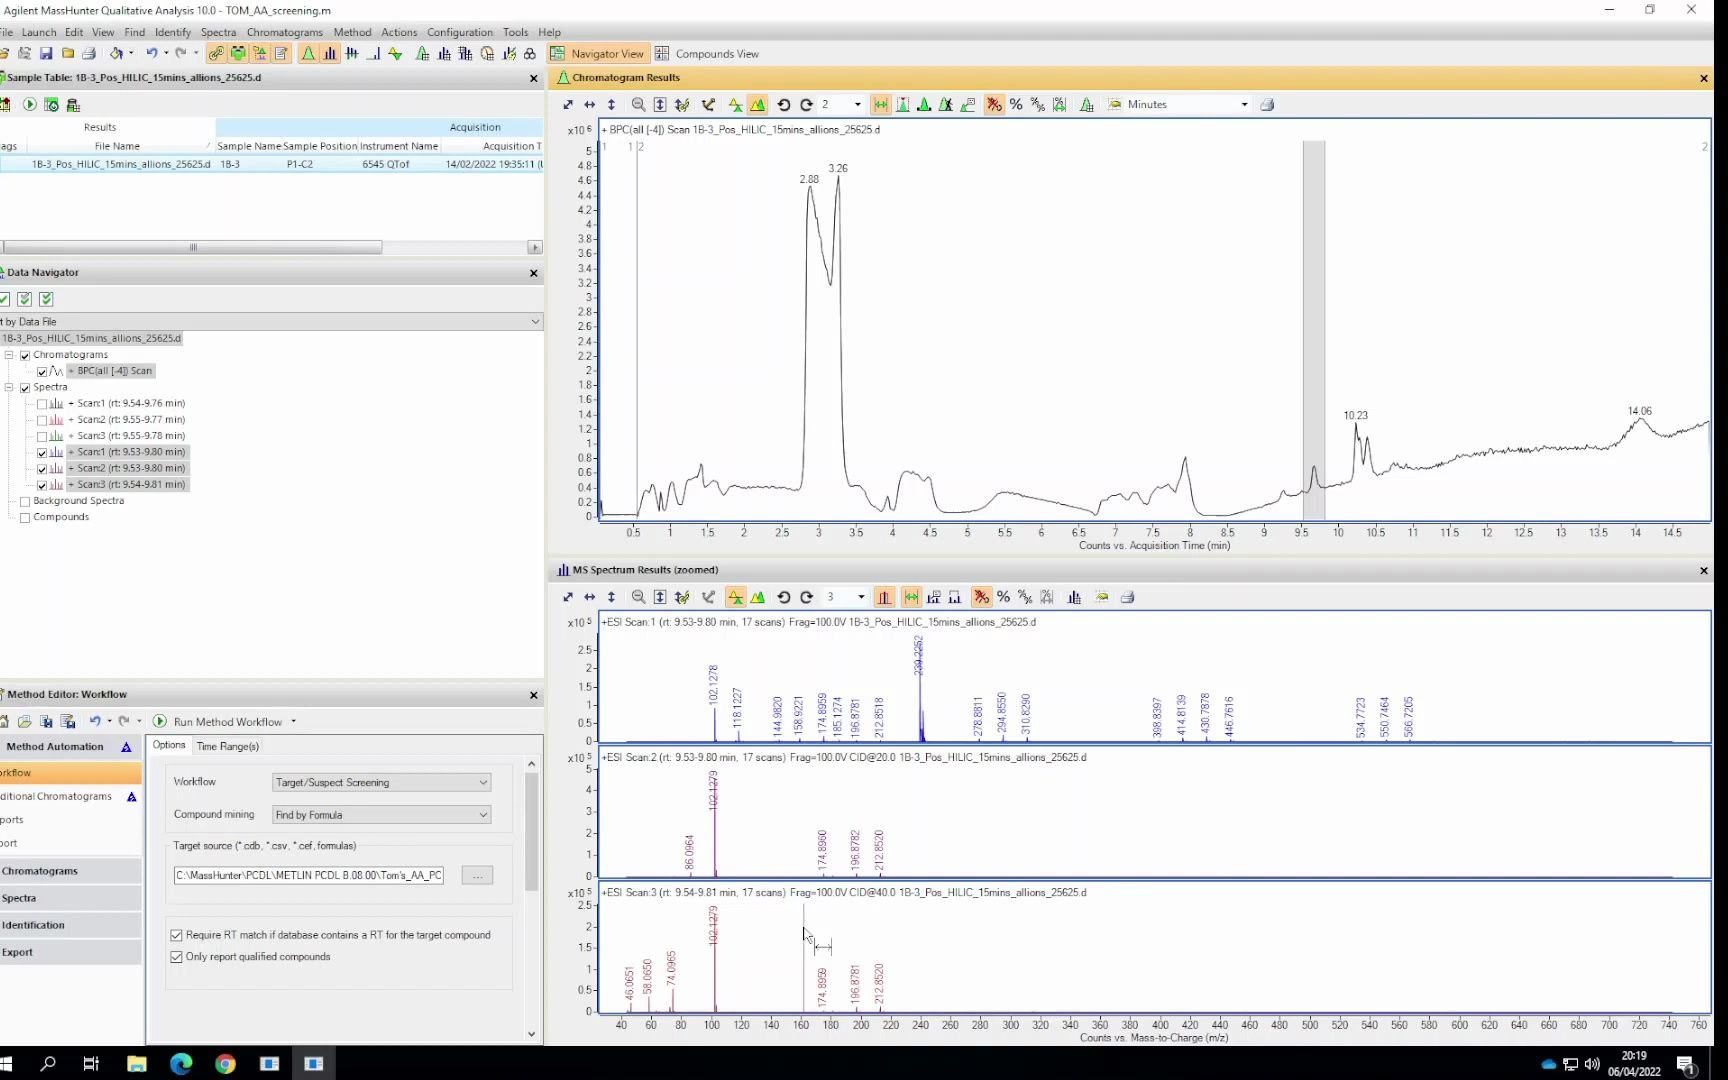Open spectrum pane count dropdown showing 3

coord(861,597)
